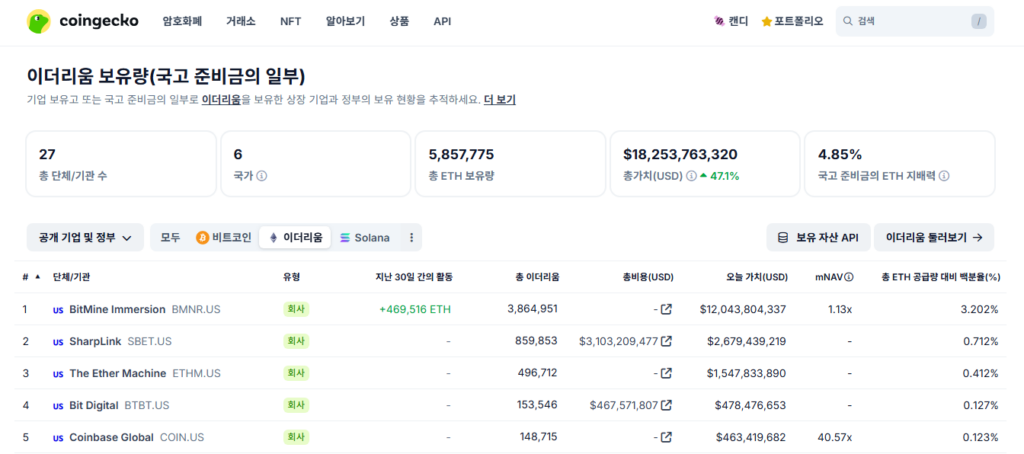Open the 거래소 menu
The image size is (1024, 454).
pyautogui.click(x=241, y=21)
